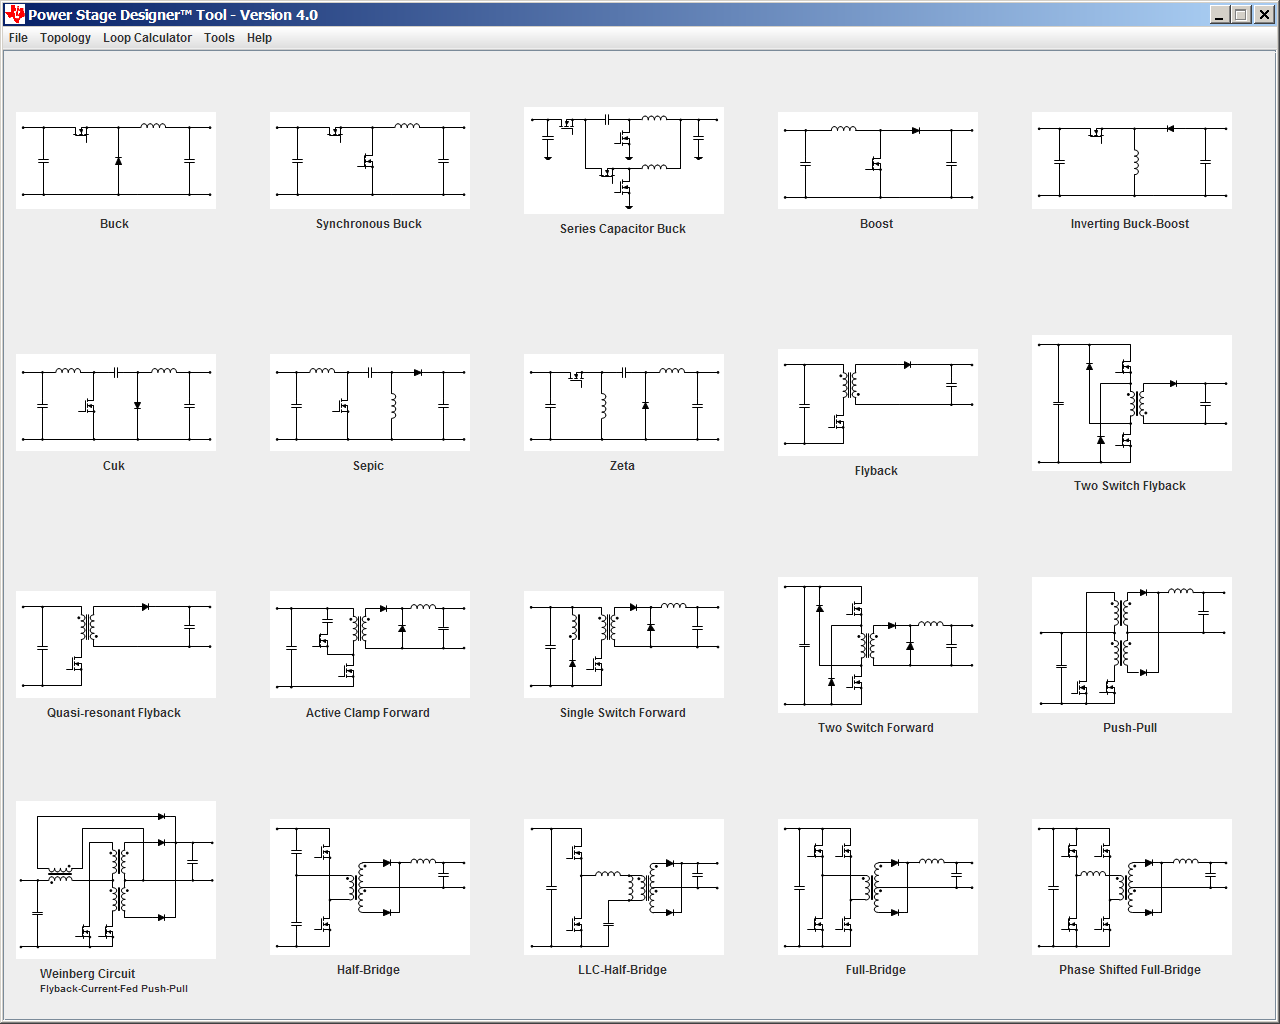The width and height of the screenshot is (1280, 1024).
Task: Click the Zeta label text
Action: pos(622,466)
